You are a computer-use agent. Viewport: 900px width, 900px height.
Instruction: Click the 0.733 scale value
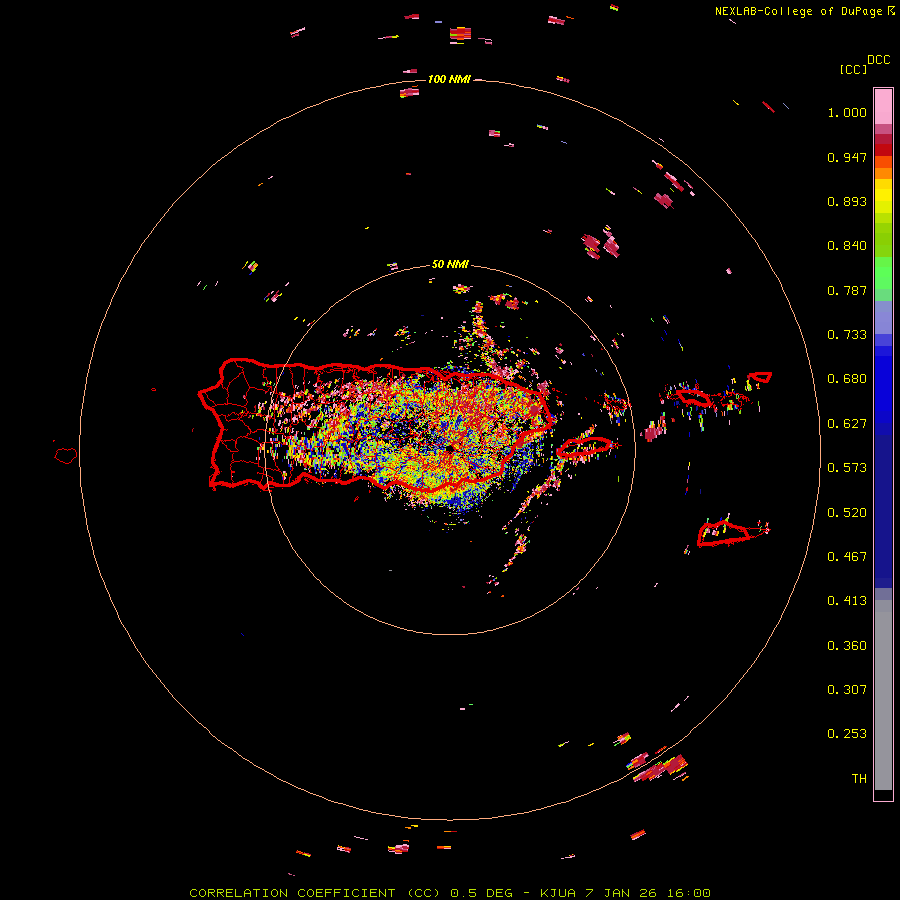click(847, 335)
